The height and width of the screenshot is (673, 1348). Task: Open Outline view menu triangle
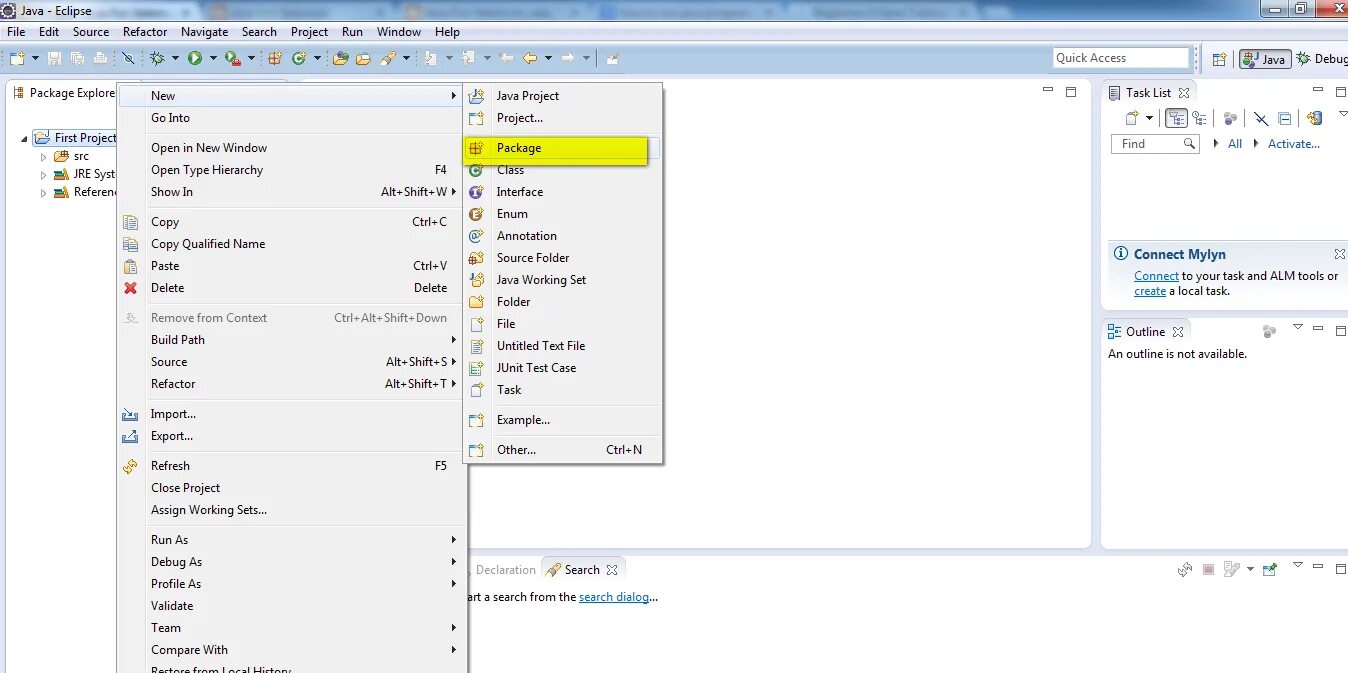tap(1298, 327)
